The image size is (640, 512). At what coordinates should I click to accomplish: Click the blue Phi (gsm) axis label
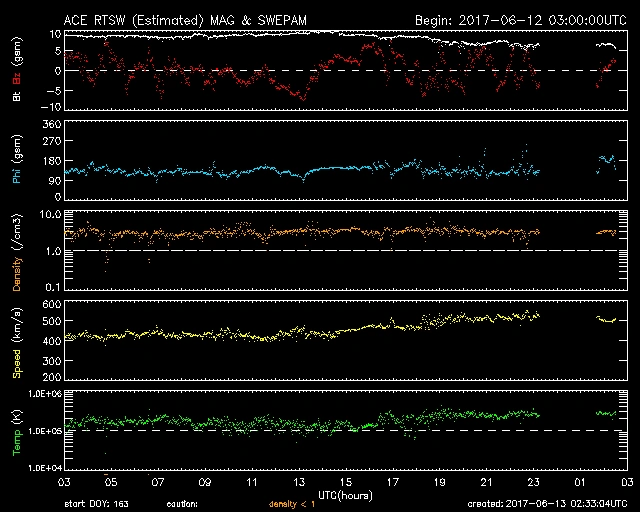pyautogui.click(x=19, y=164)
